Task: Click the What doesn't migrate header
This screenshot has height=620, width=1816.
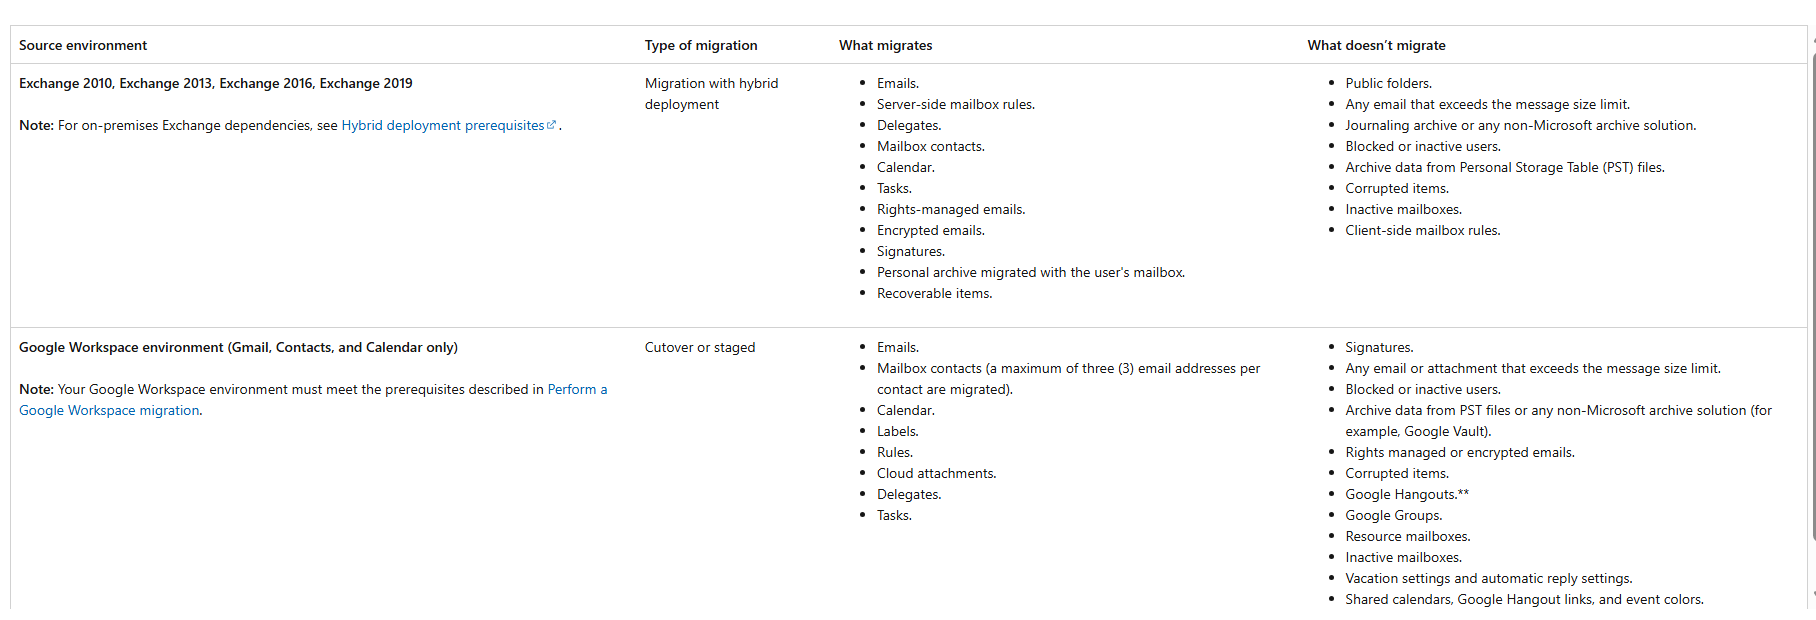Action: click(x=1376, y=45)
